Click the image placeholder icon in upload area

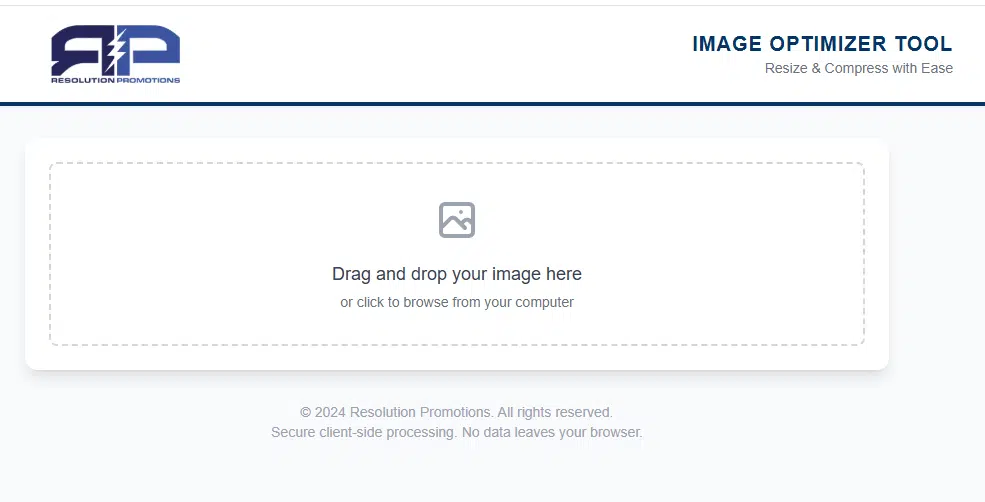click(x=457, y=220)
